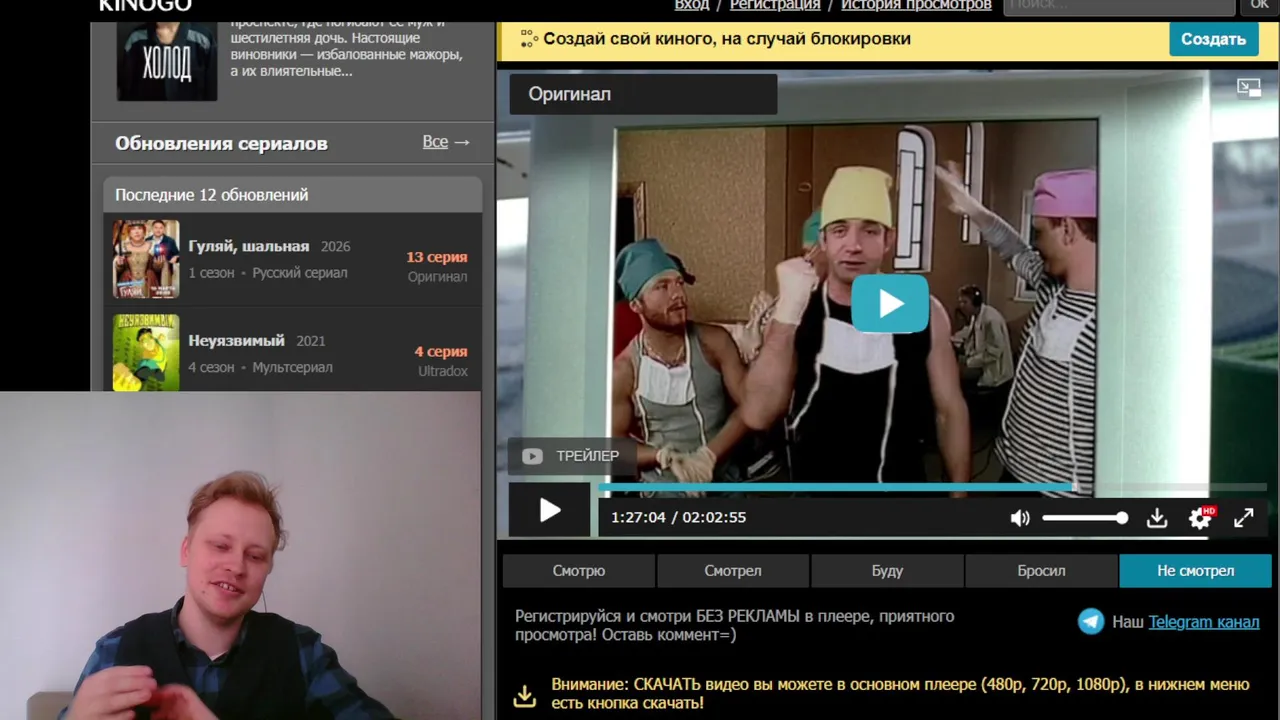Start playback with the control bar play button
This screenshot has width=1280, height=720.
[x=550, y=511]
